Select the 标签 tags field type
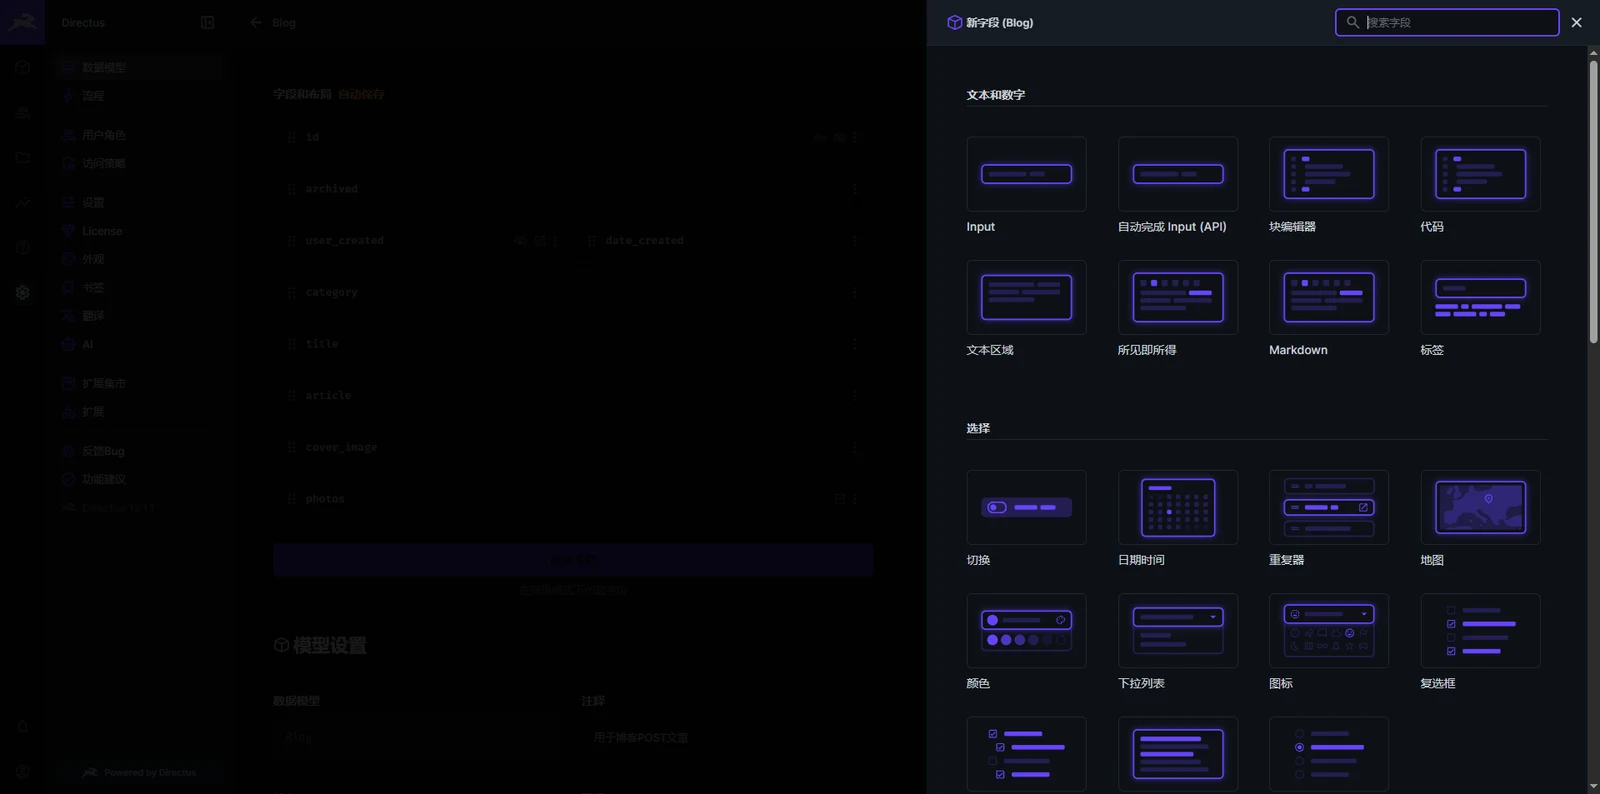 pyautogui.click(x=1480, y=297)
